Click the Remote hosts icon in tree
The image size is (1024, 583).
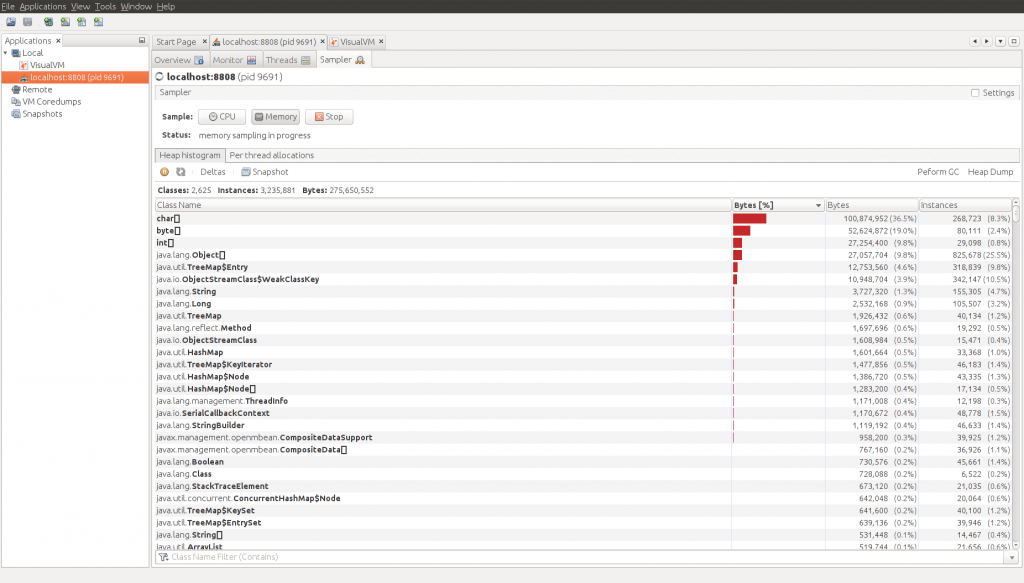click(16, 89)
